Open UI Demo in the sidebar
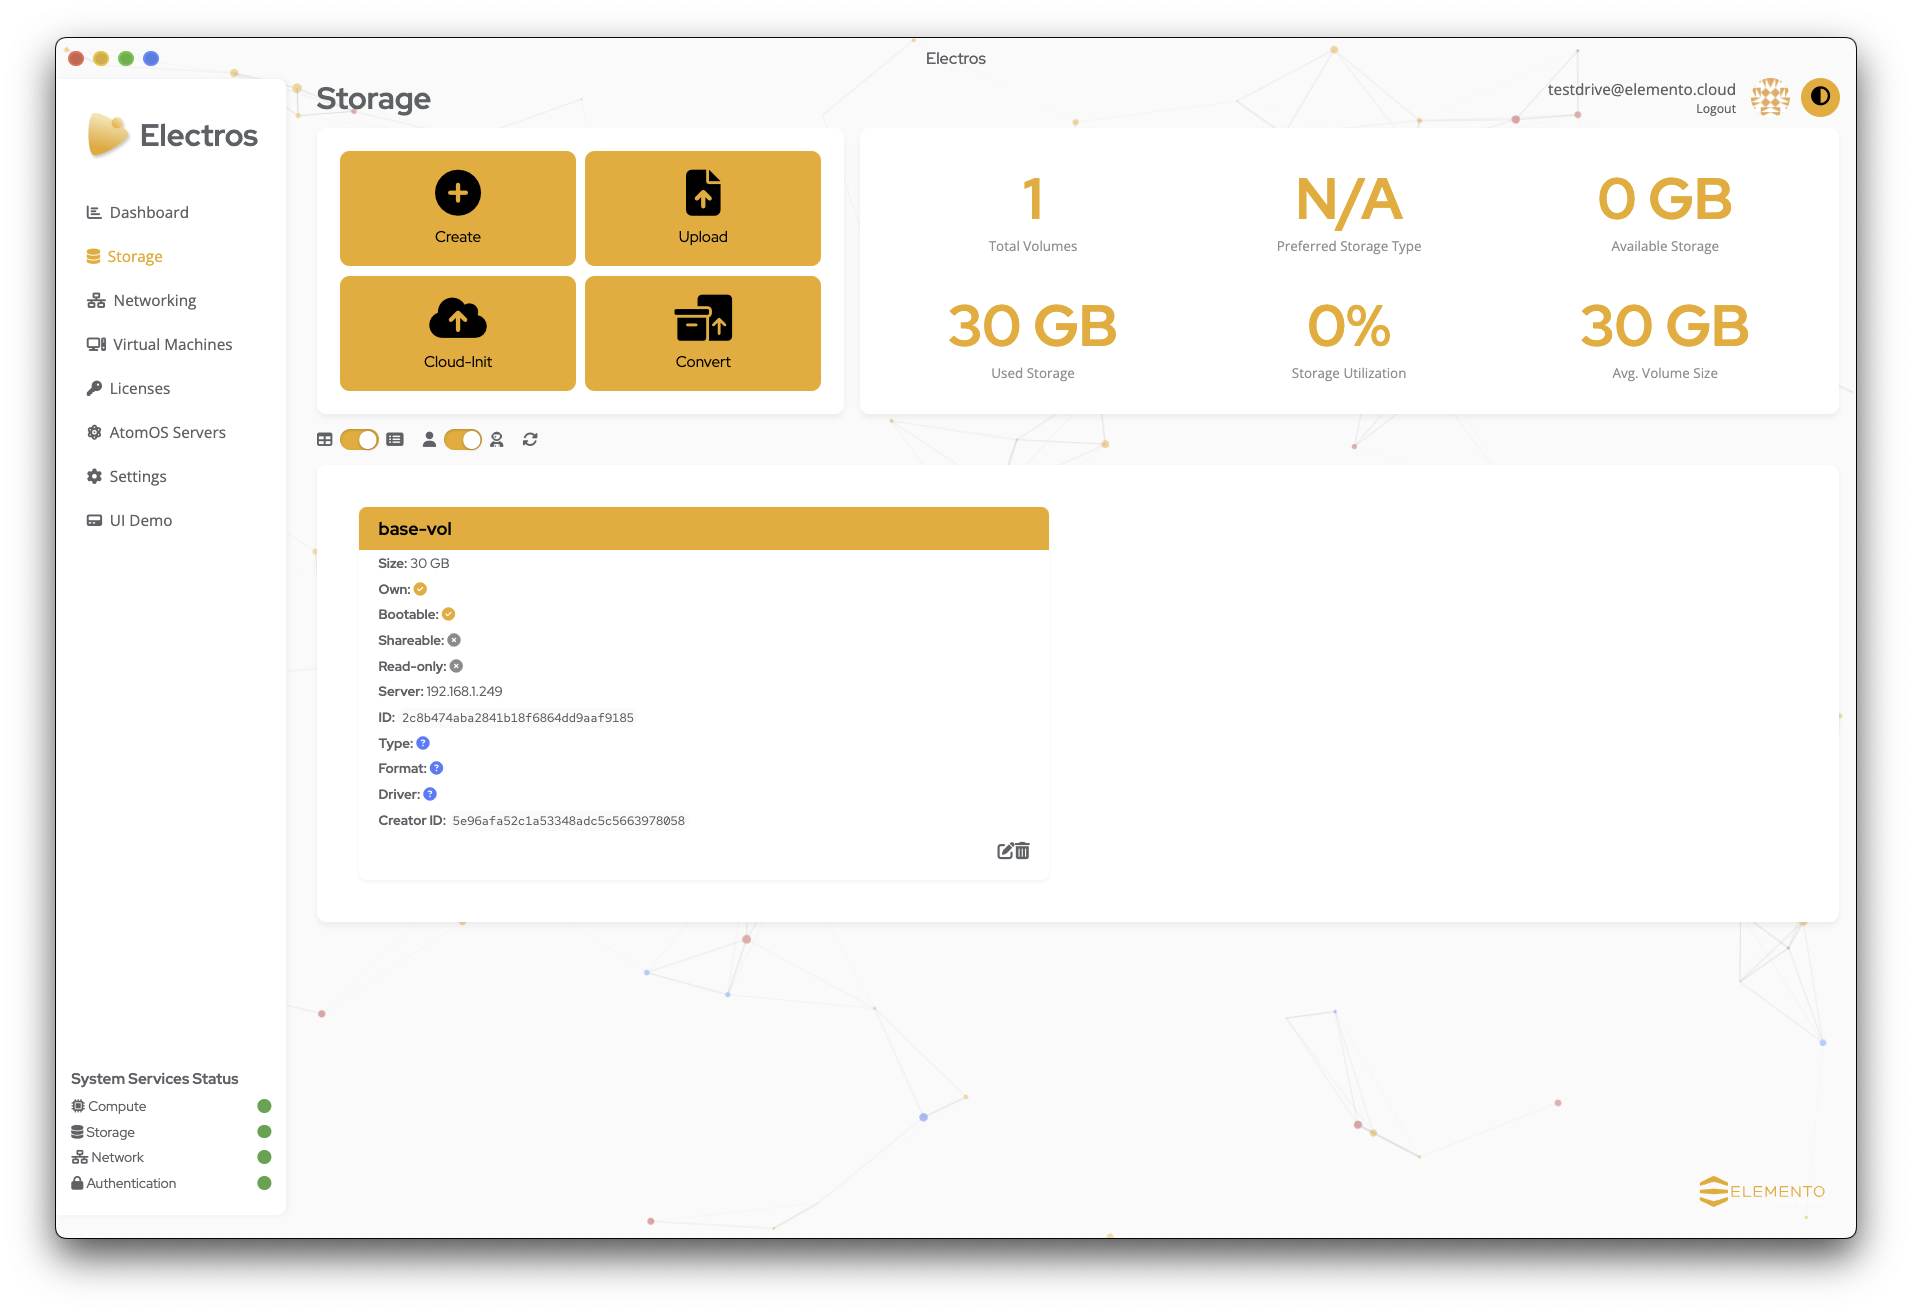The width and height of the screenshot is (1912, 1312). [x=129, y=520]
